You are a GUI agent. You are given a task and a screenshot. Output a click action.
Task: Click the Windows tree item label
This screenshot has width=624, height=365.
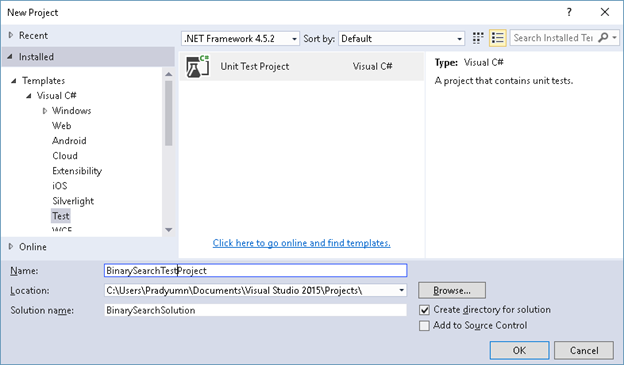[x=72, y=111]
